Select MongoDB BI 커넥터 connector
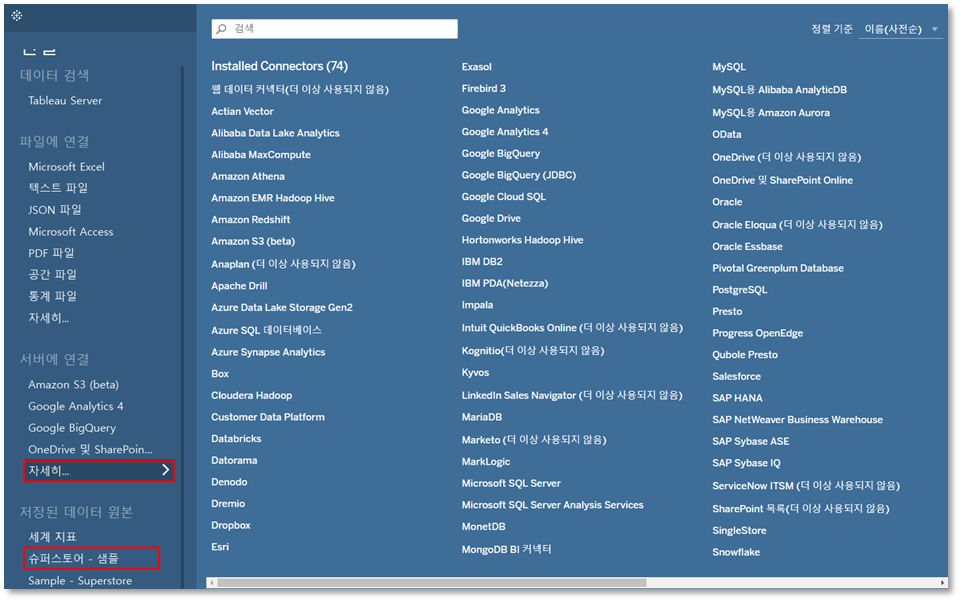The height and width of the screenshot is (602, 961). (506, 549)
